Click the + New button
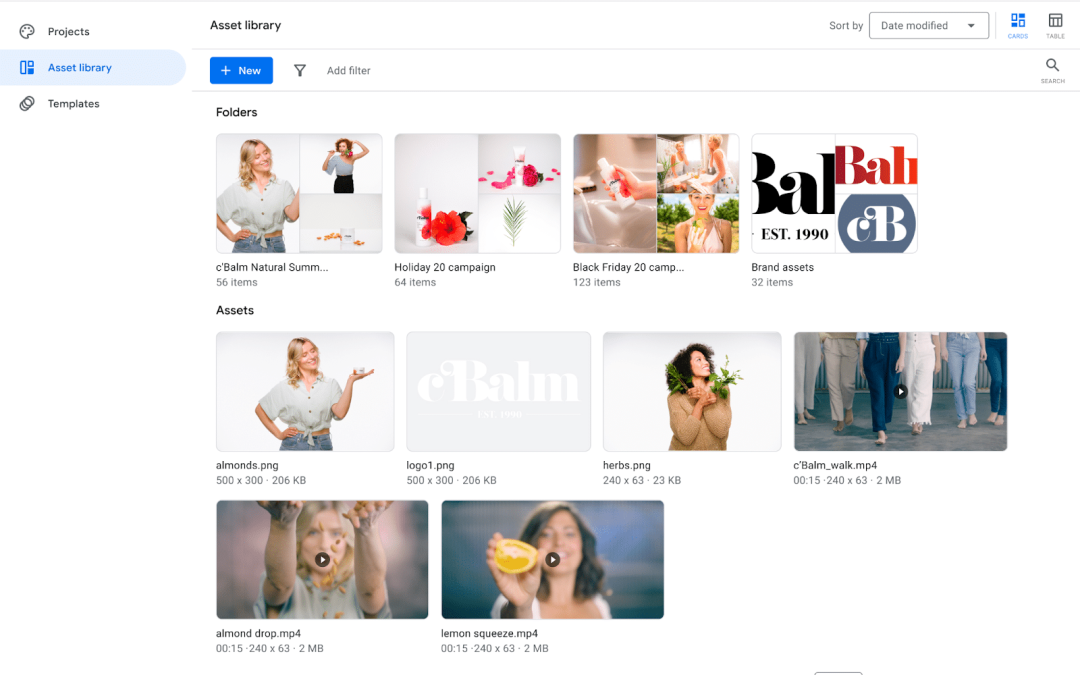The image size is (1080, 675). (x=240, y=70)
